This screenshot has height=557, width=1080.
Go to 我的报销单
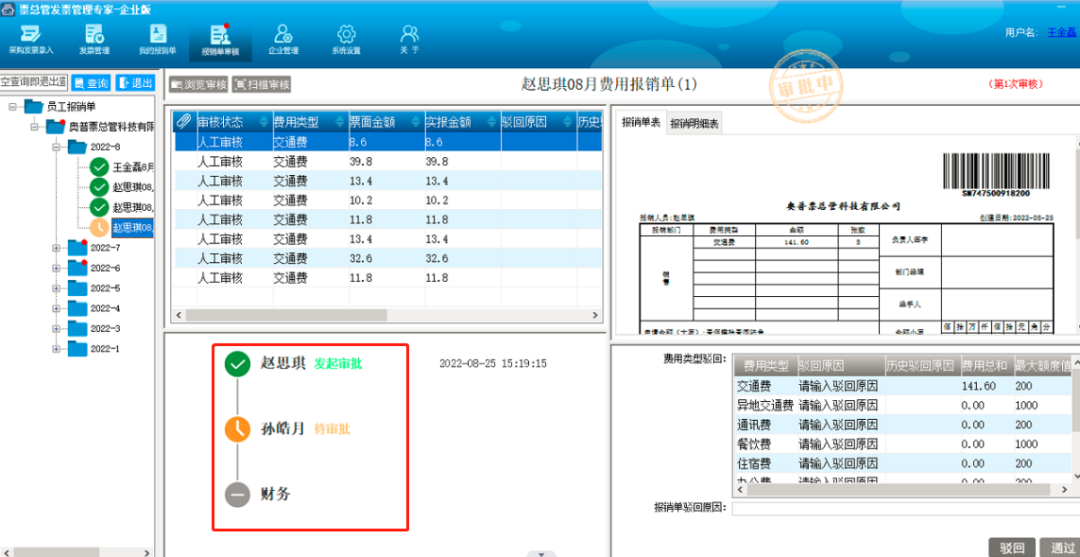[x=157, y=38]
